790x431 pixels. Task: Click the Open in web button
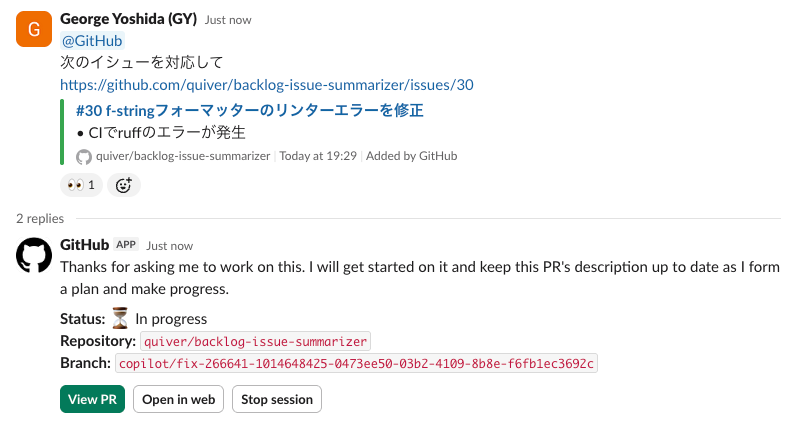pos(179,399)
